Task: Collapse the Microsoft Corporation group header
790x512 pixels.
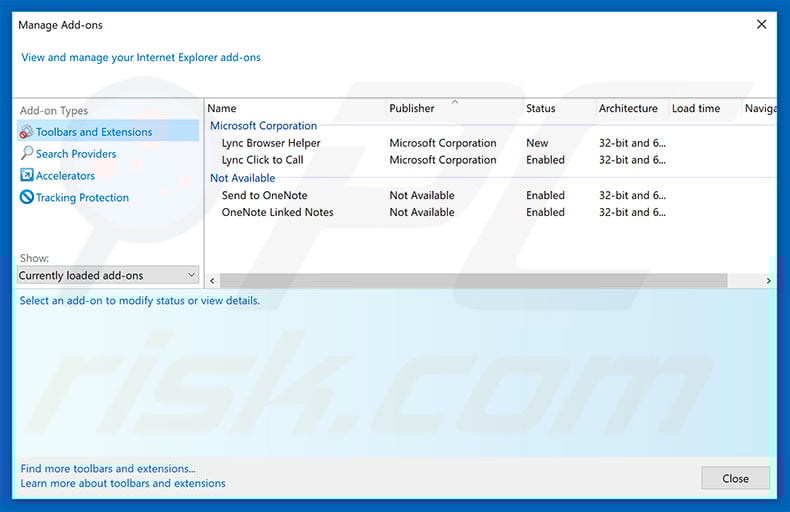Action: 263,126
